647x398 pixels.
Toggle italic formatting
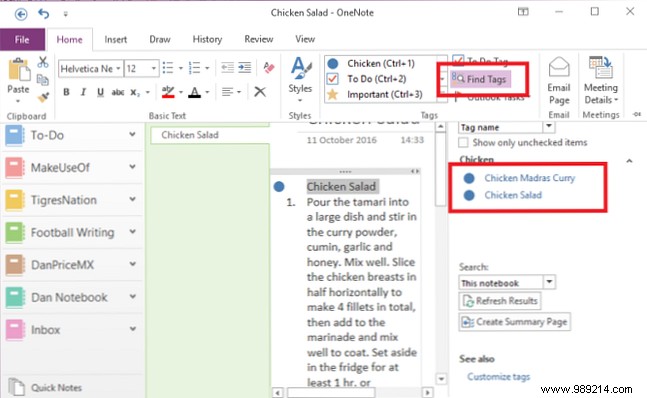tap(83, 92)
